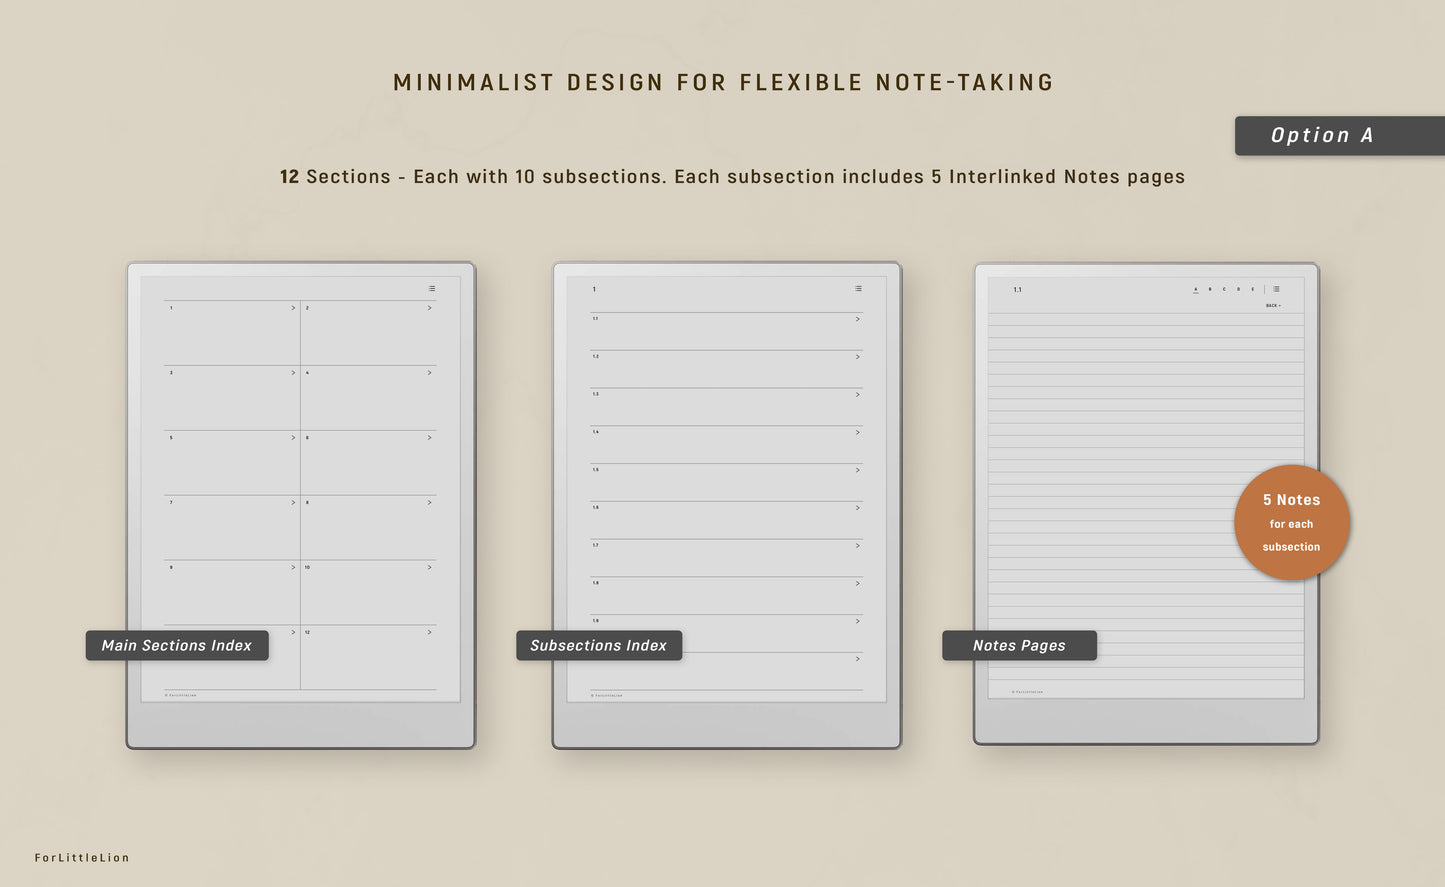1445x887 pixels.
Task: Open the hamburger menu on Subsections Index page
Action: [858, 288]
